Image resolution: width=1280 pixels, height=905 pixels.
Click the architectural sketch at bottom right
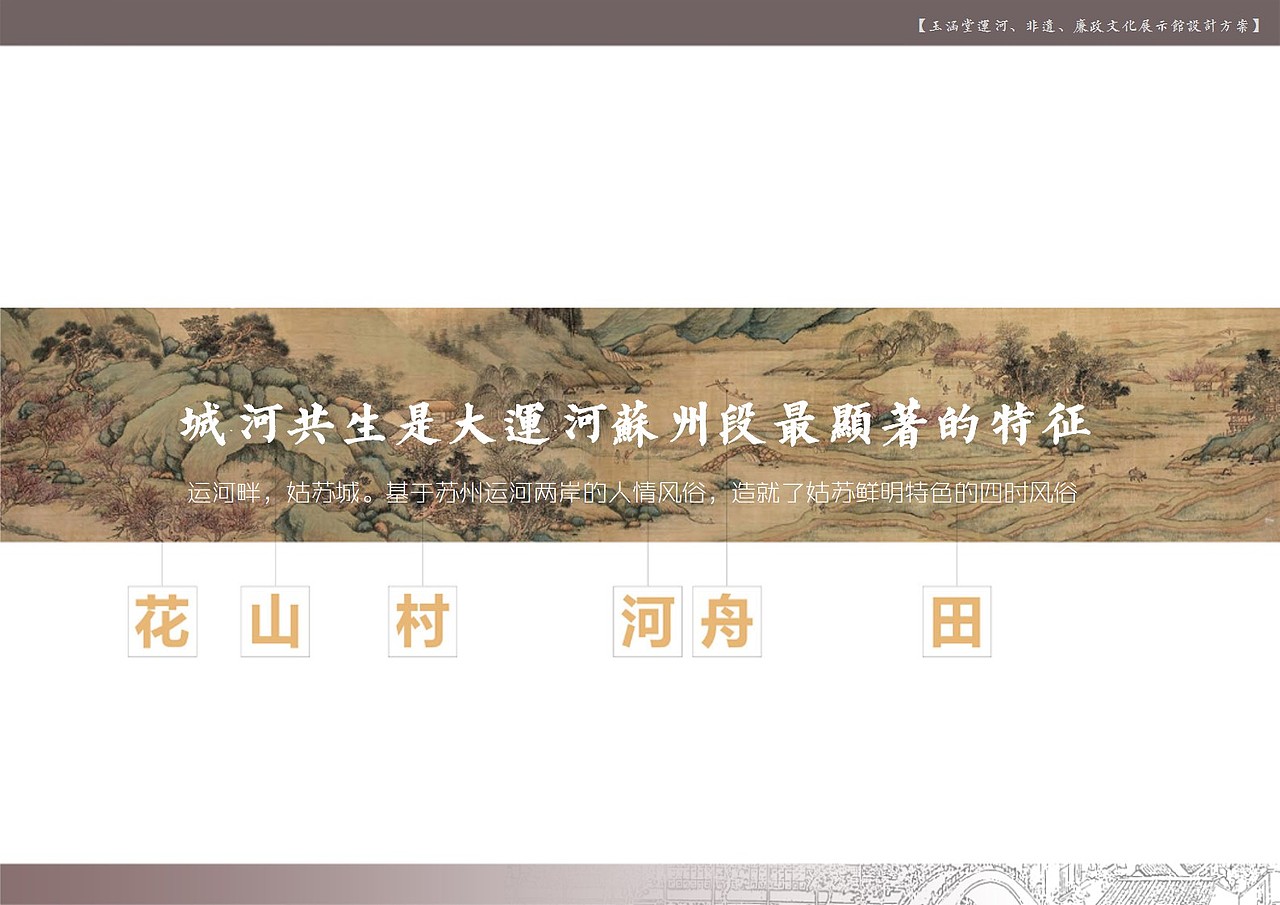click(1000, 885)
